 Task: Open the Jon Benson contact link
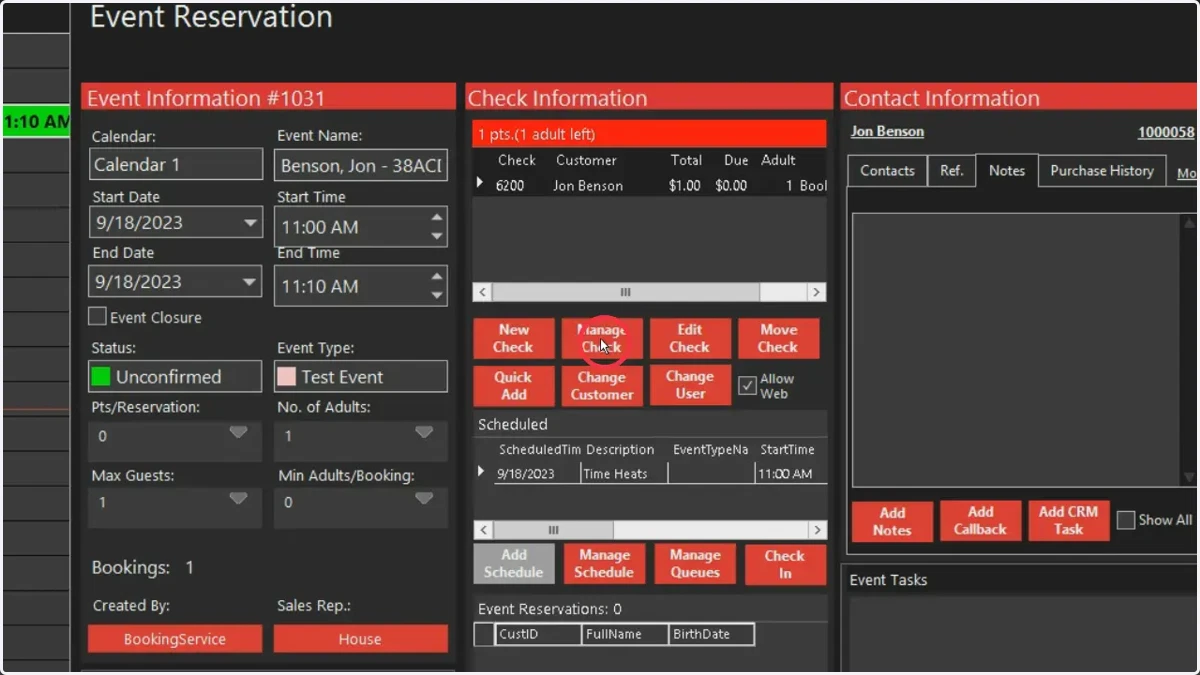point(887,132)
